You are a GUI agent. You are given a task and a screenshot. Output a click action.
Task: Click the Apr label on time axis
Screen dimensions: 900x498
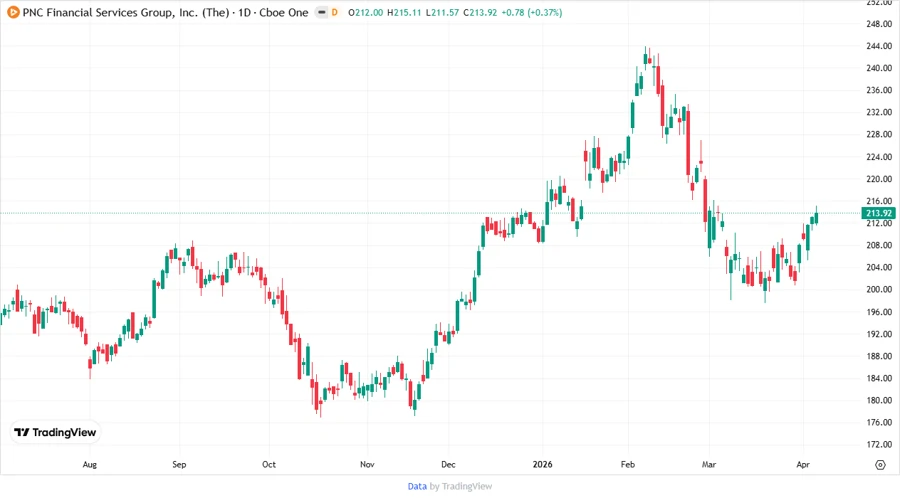[802, 465]
